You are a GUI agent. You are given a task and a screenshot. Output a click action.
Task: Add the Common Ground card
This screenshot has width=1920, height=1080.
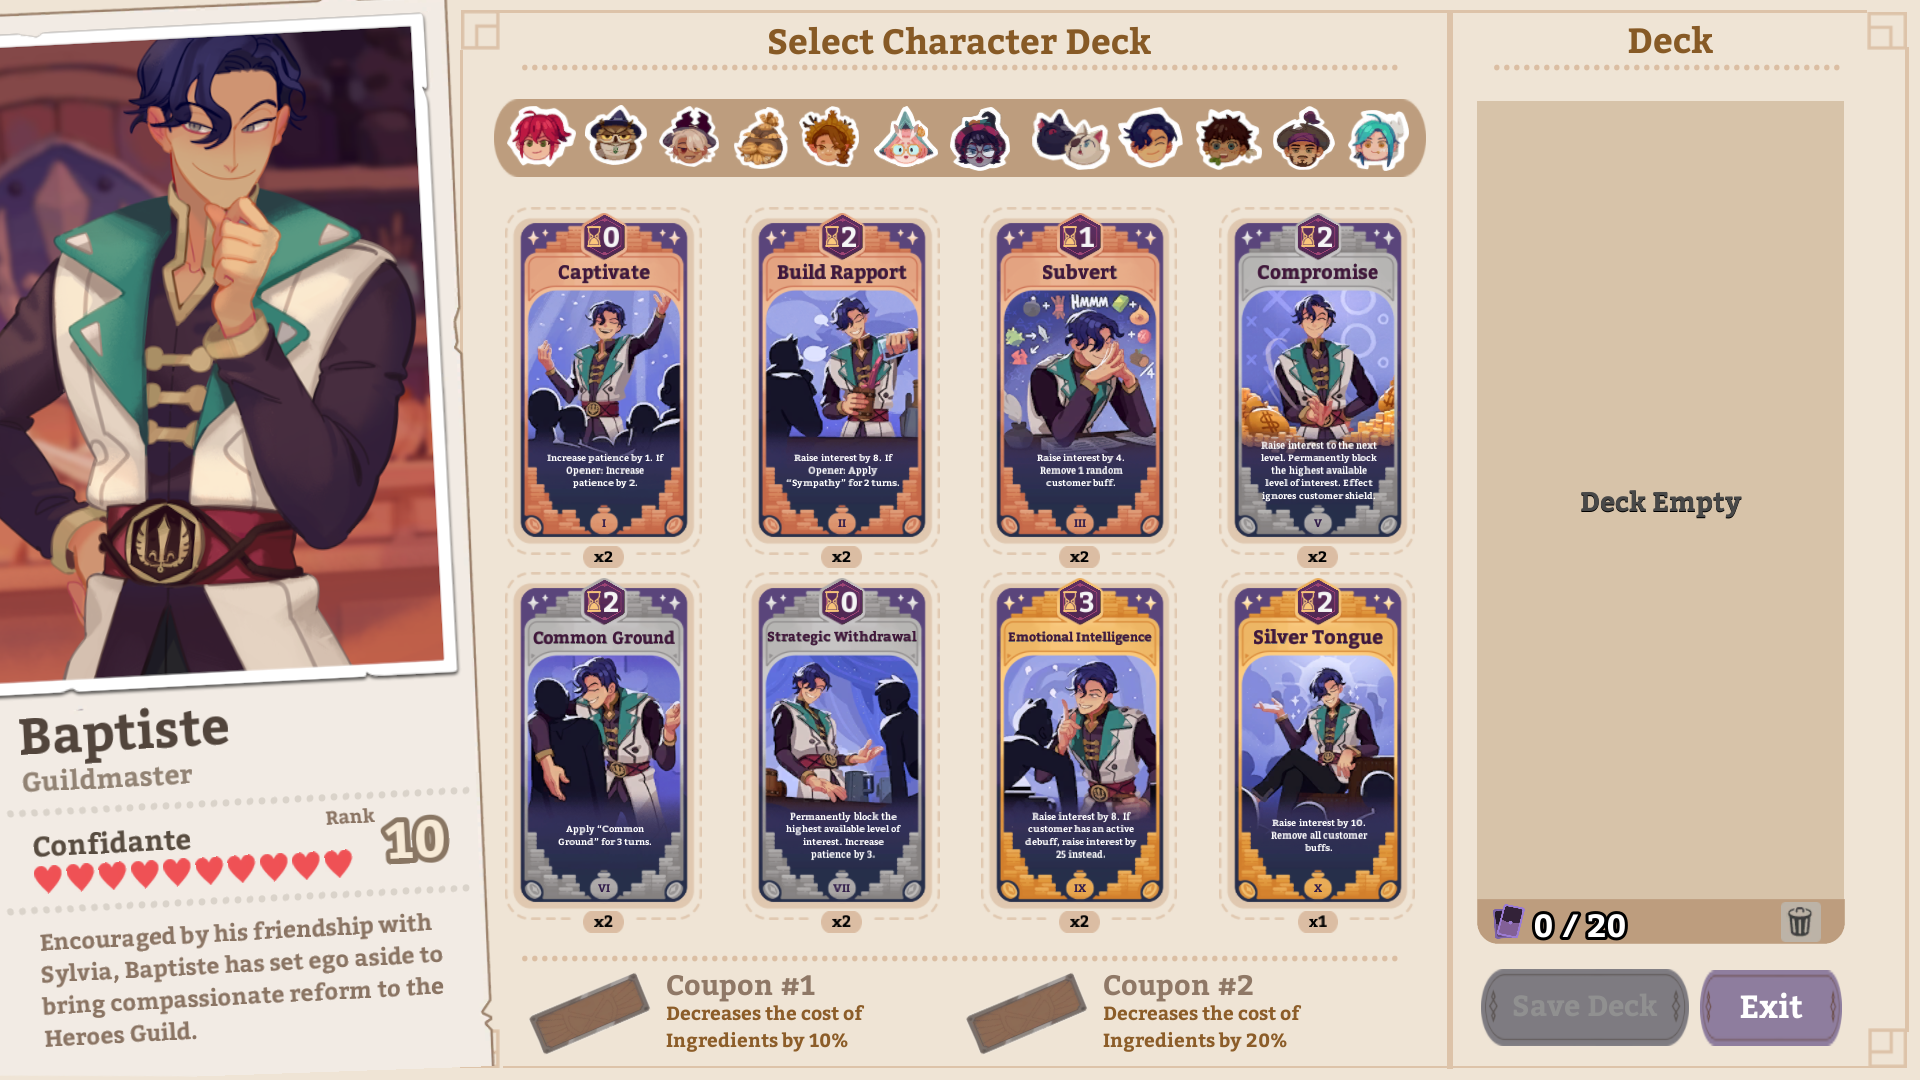click(603, 745)
